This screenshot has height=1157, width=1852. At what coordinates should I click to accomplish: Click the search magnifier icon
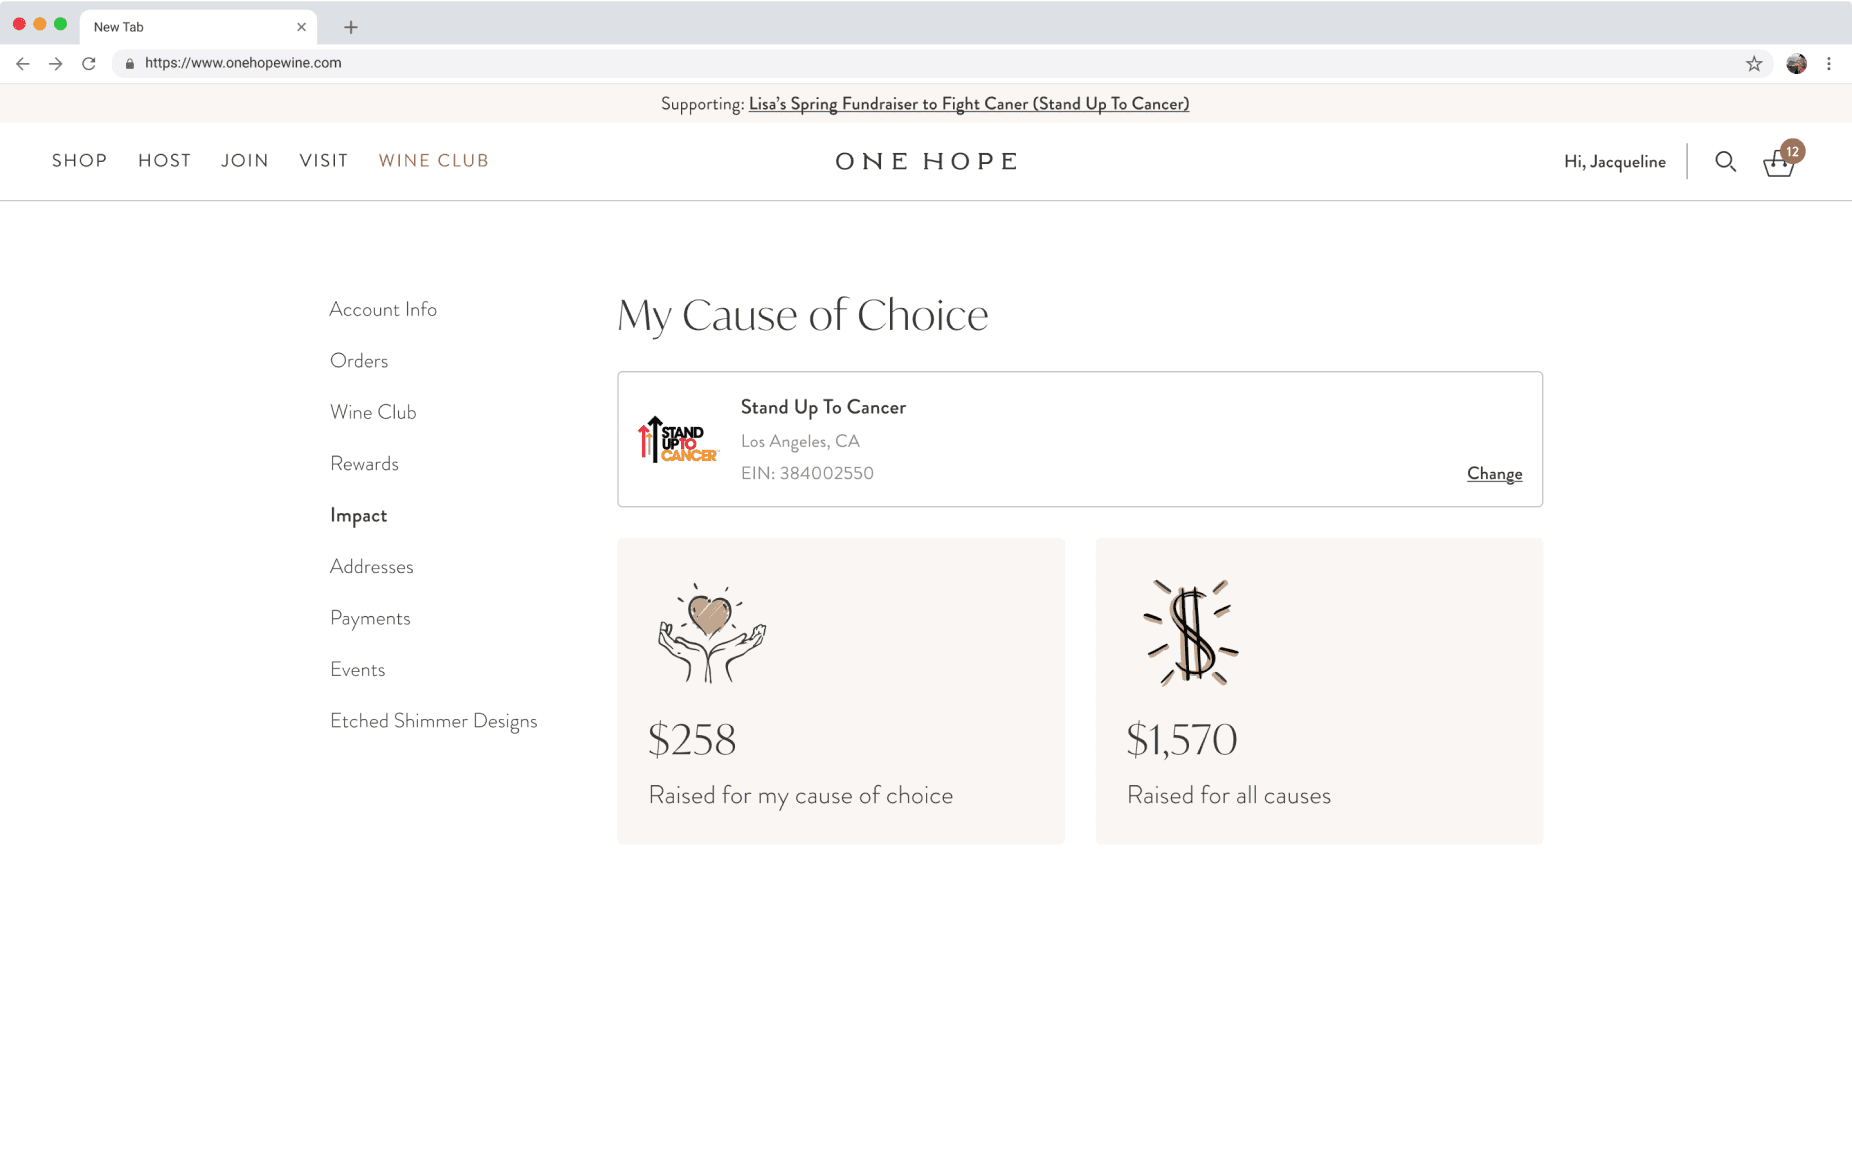tap(1725, 161)
